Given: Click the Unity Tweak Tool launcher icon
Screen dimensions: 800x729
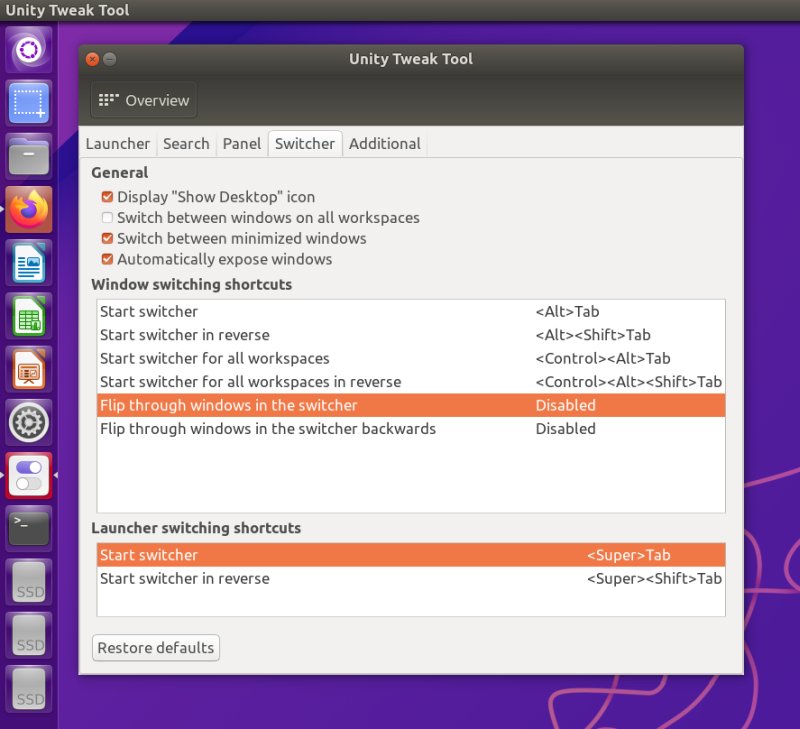Looking at the screenshot, I should pos(29,475).
